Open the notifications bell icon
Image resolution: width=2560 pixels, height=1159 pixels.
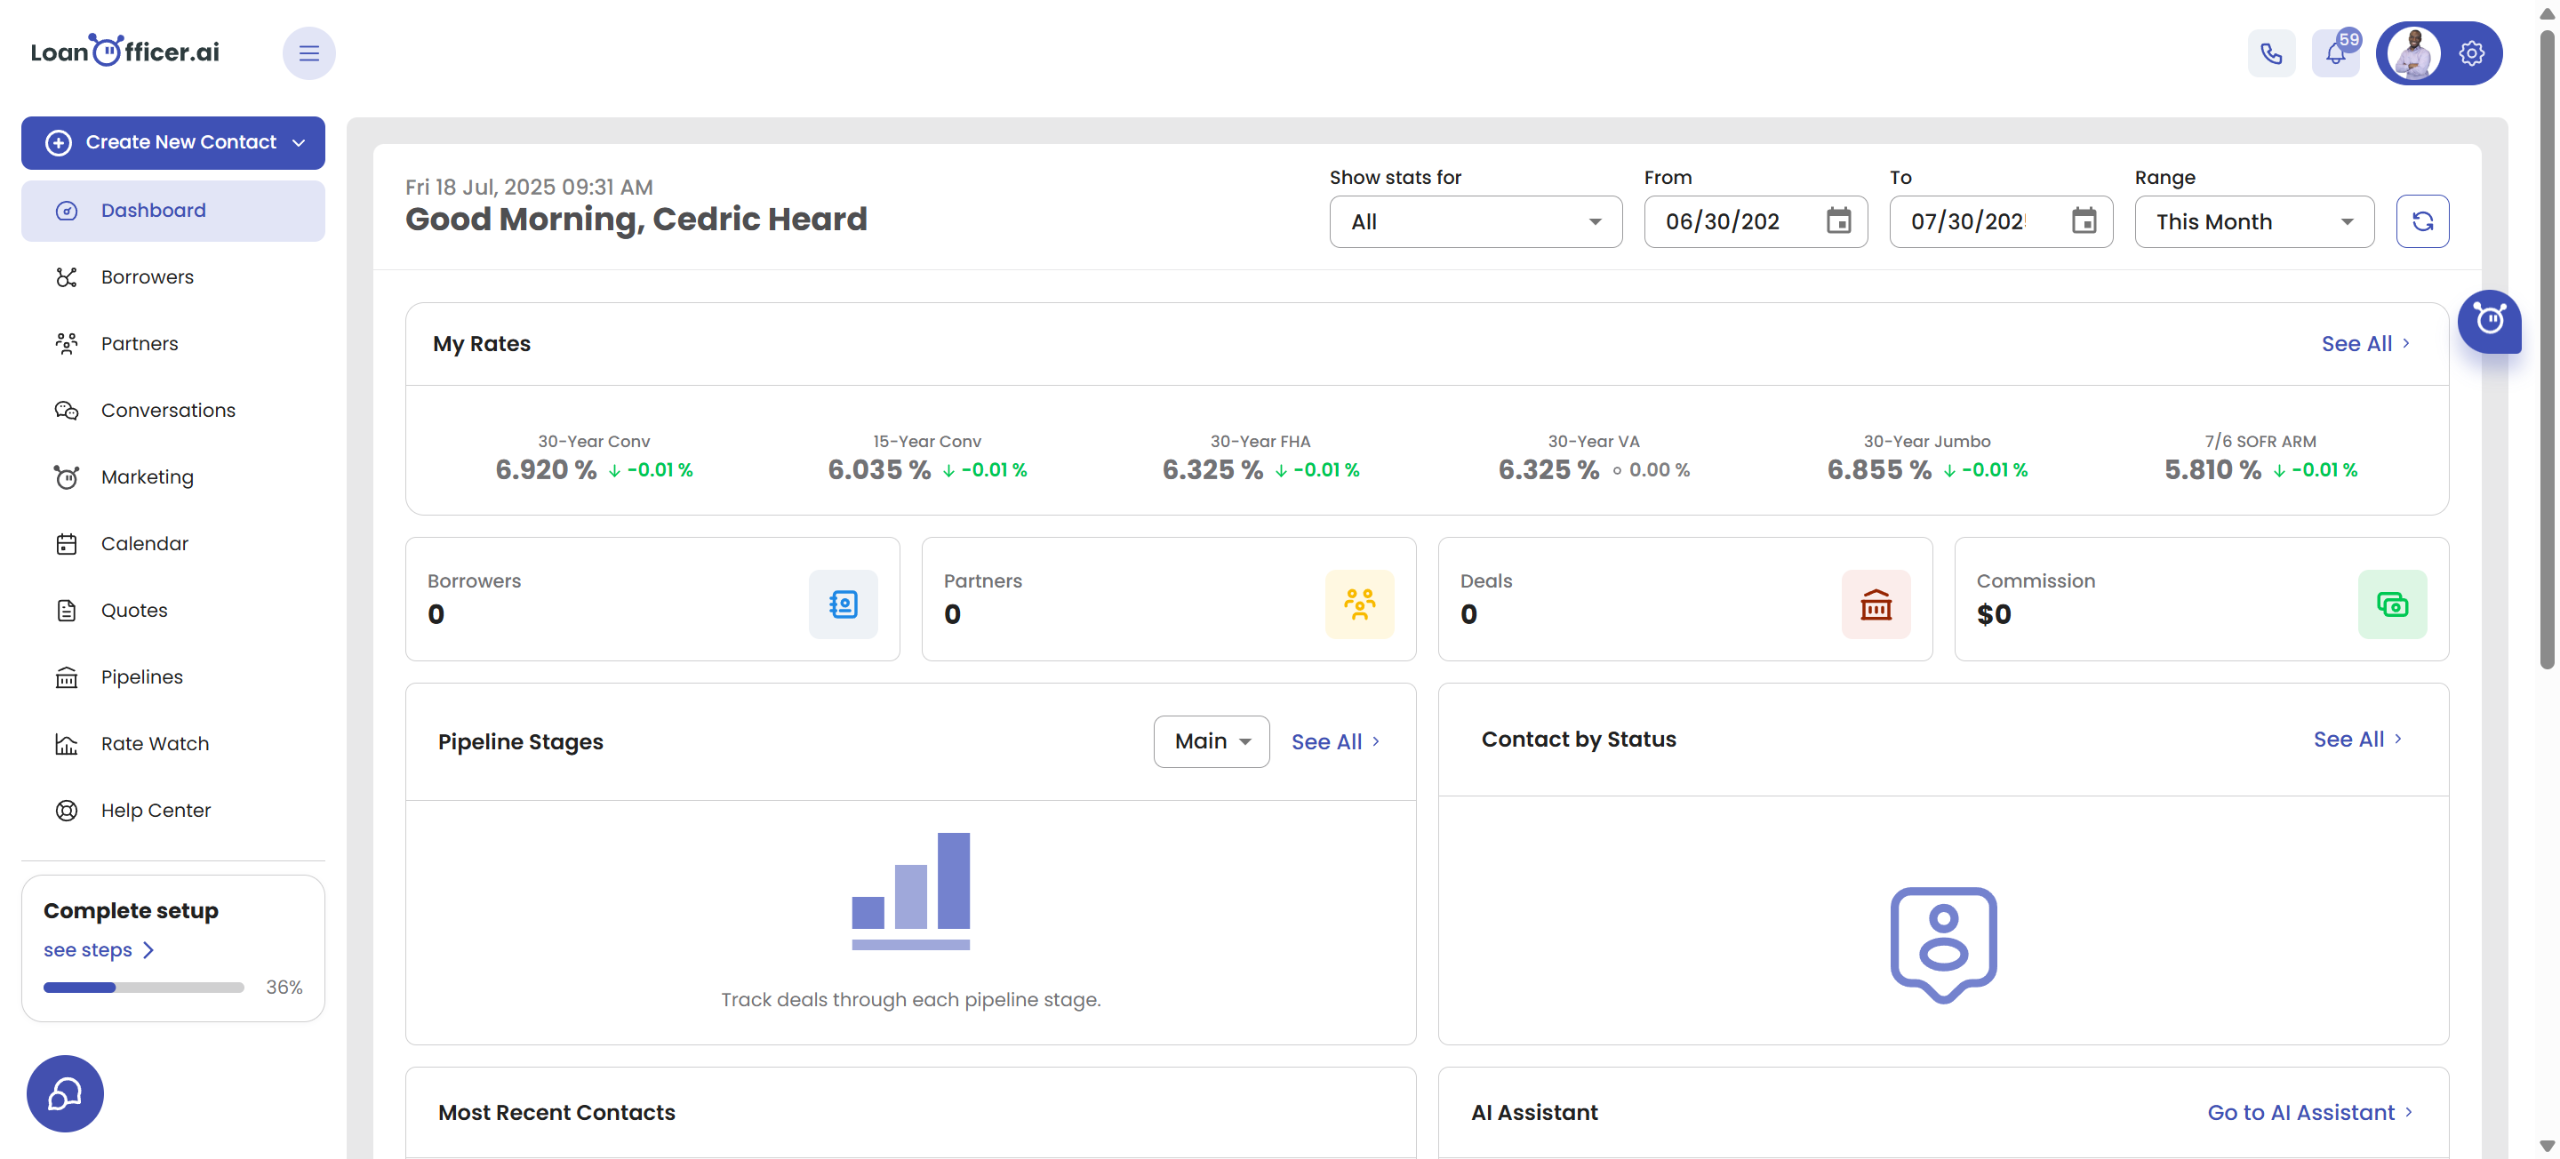coord(2335,53)
